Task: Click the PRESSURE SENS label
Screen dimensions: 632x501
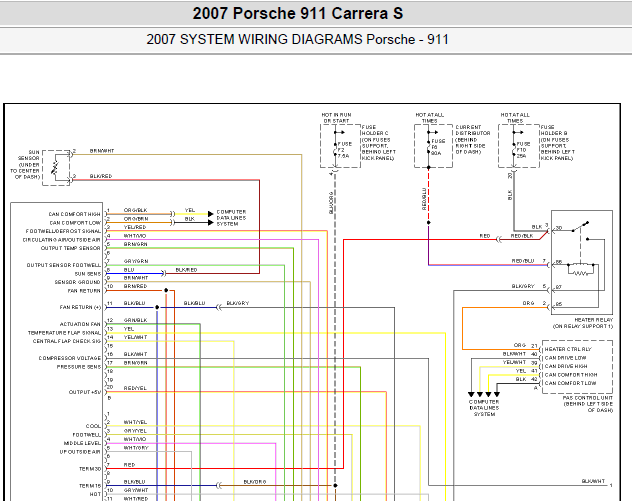Action: pyautogui.click(x=79, y=367)
